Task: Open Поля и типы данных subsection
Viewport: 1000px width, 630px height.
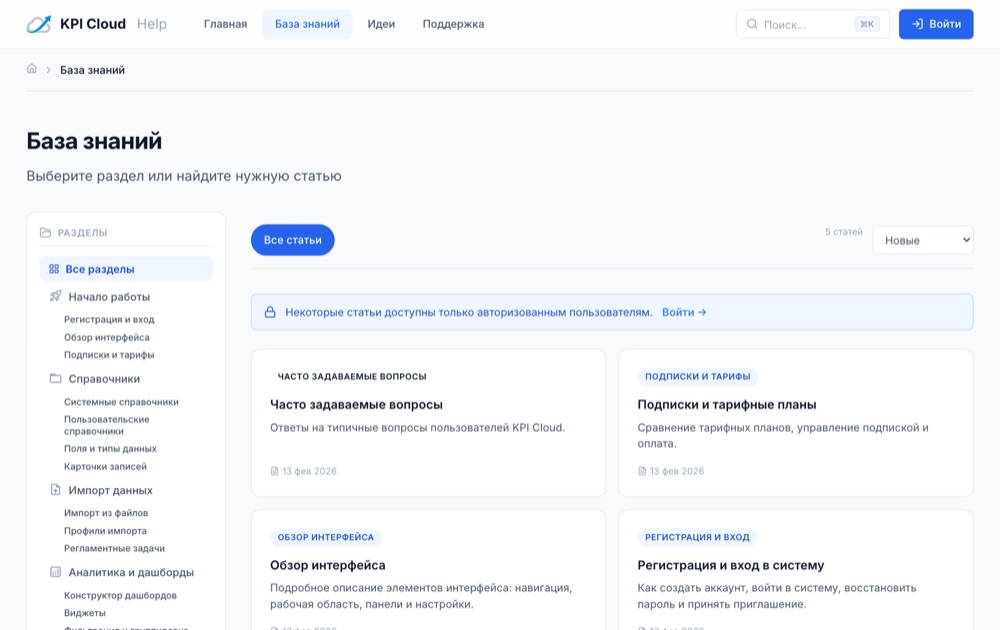Action: point(110,448)
